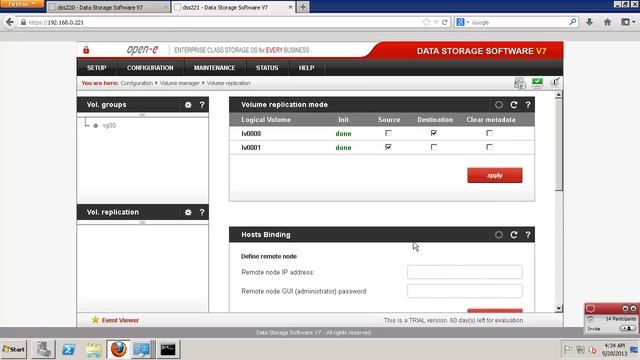Click the Remote node IP address field

tap(464, 272)
